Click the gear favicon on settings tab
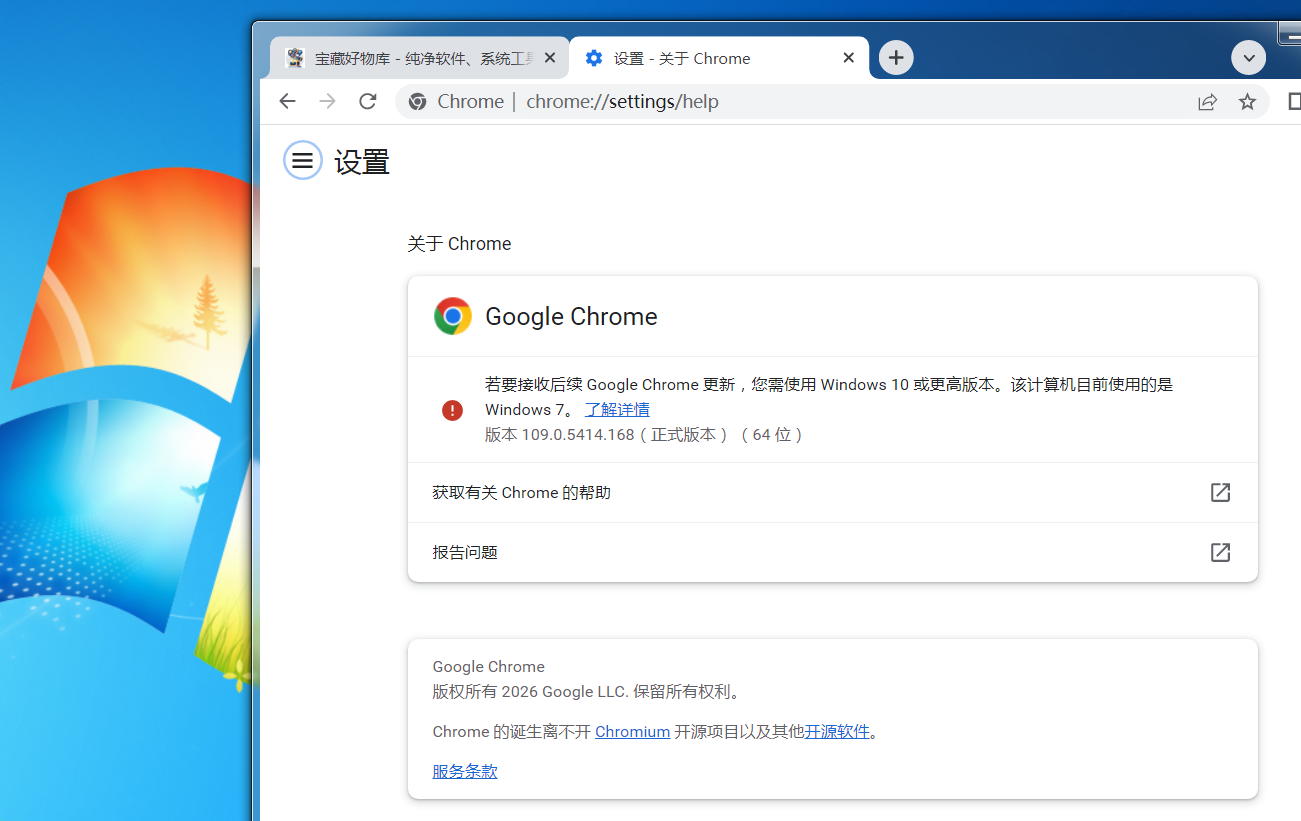This screenshot has height=821, width=1301. [594, 58]
